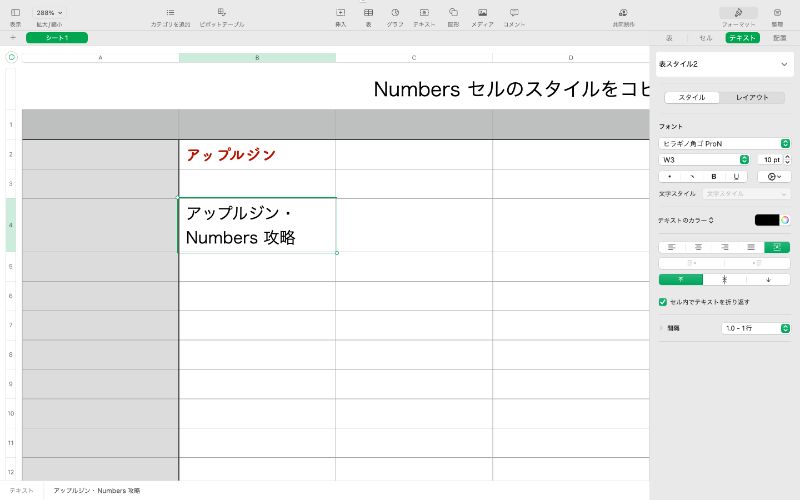Click the Media (メディア) toolbar icon

click(482, 12)
